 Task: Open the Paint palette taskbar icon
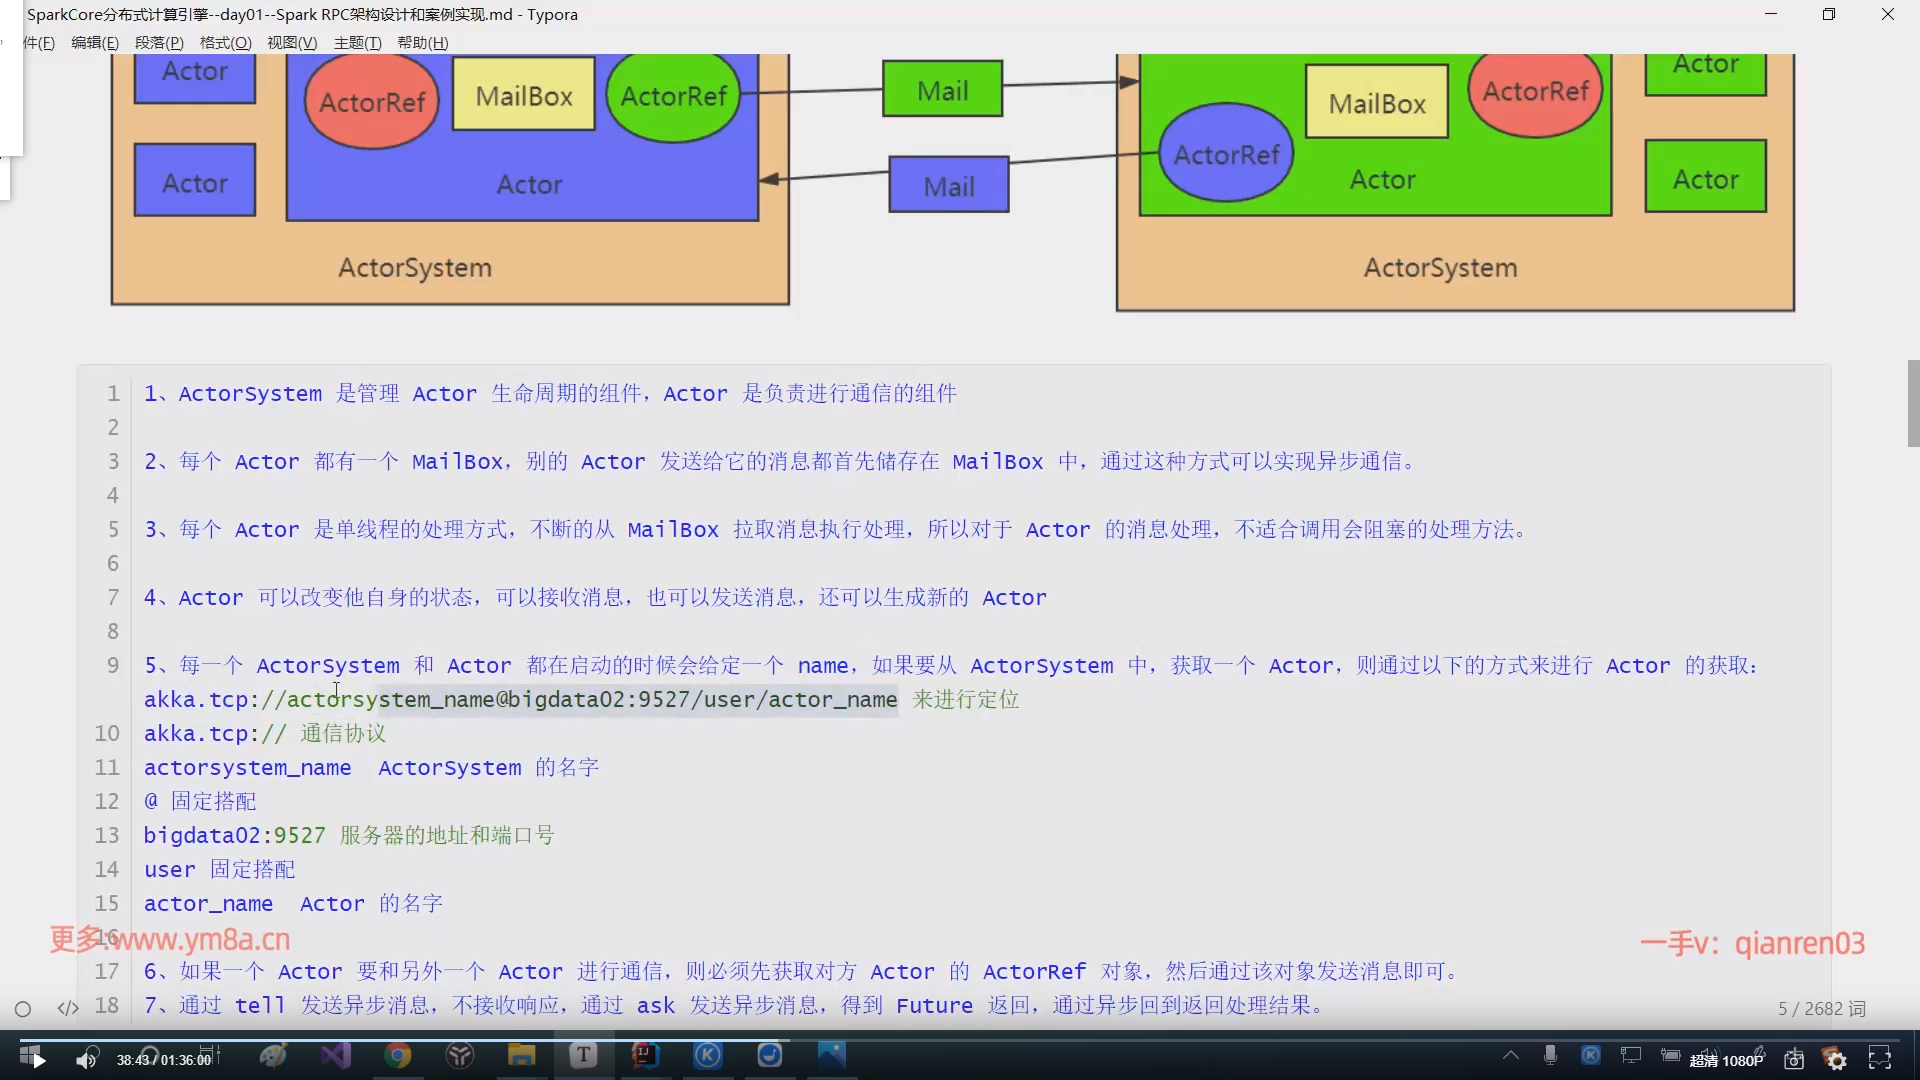(x=273, y=1055)
